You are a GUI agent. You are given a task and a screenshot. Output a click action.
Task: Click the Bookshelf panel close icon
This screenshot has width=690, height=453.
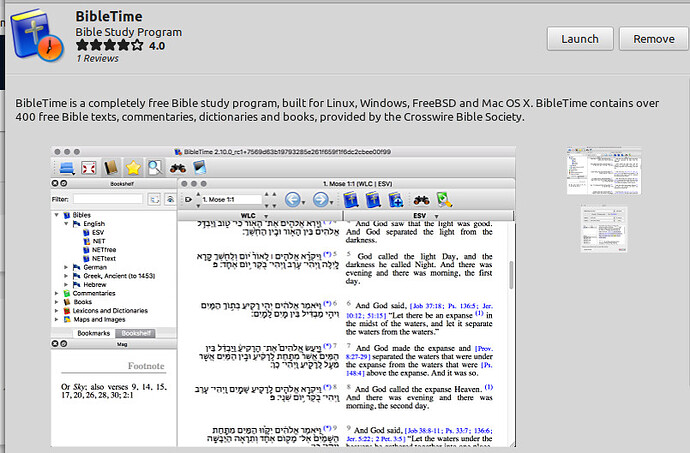(x=55, y=183)
